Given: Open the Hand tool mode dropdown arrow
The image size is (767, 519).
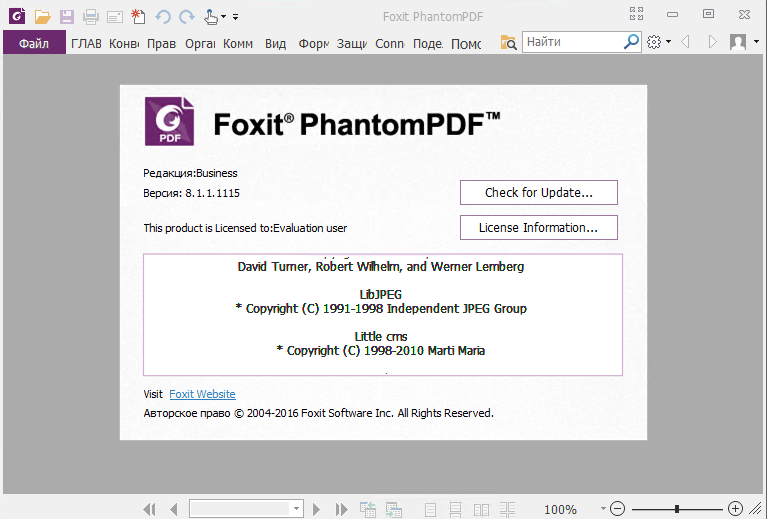Looking at the screenshot, I should 224,17.
